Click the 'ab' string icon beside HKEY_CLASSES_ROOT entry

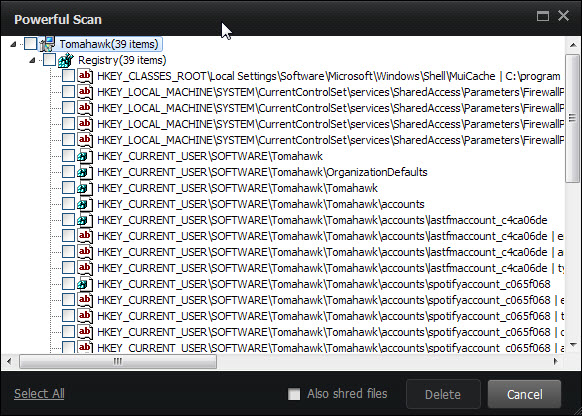pos(85,76)
